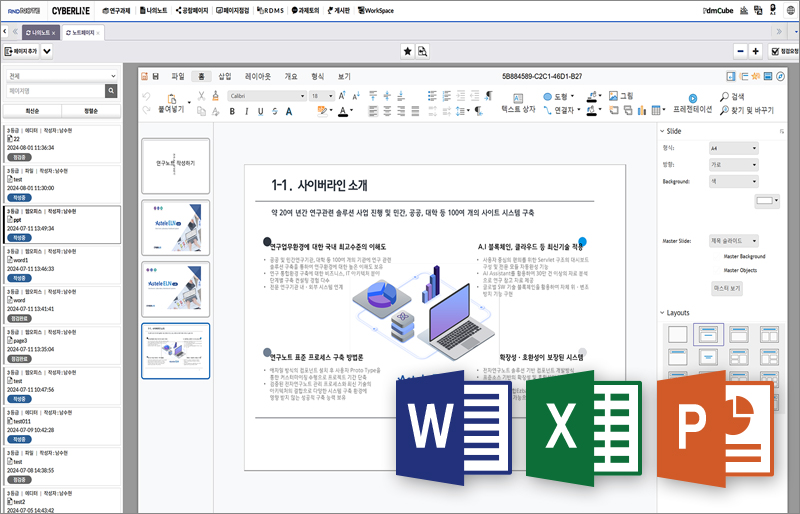Click the document search icon beside the star
Screen dimensions: 800x514
[422, 51]
